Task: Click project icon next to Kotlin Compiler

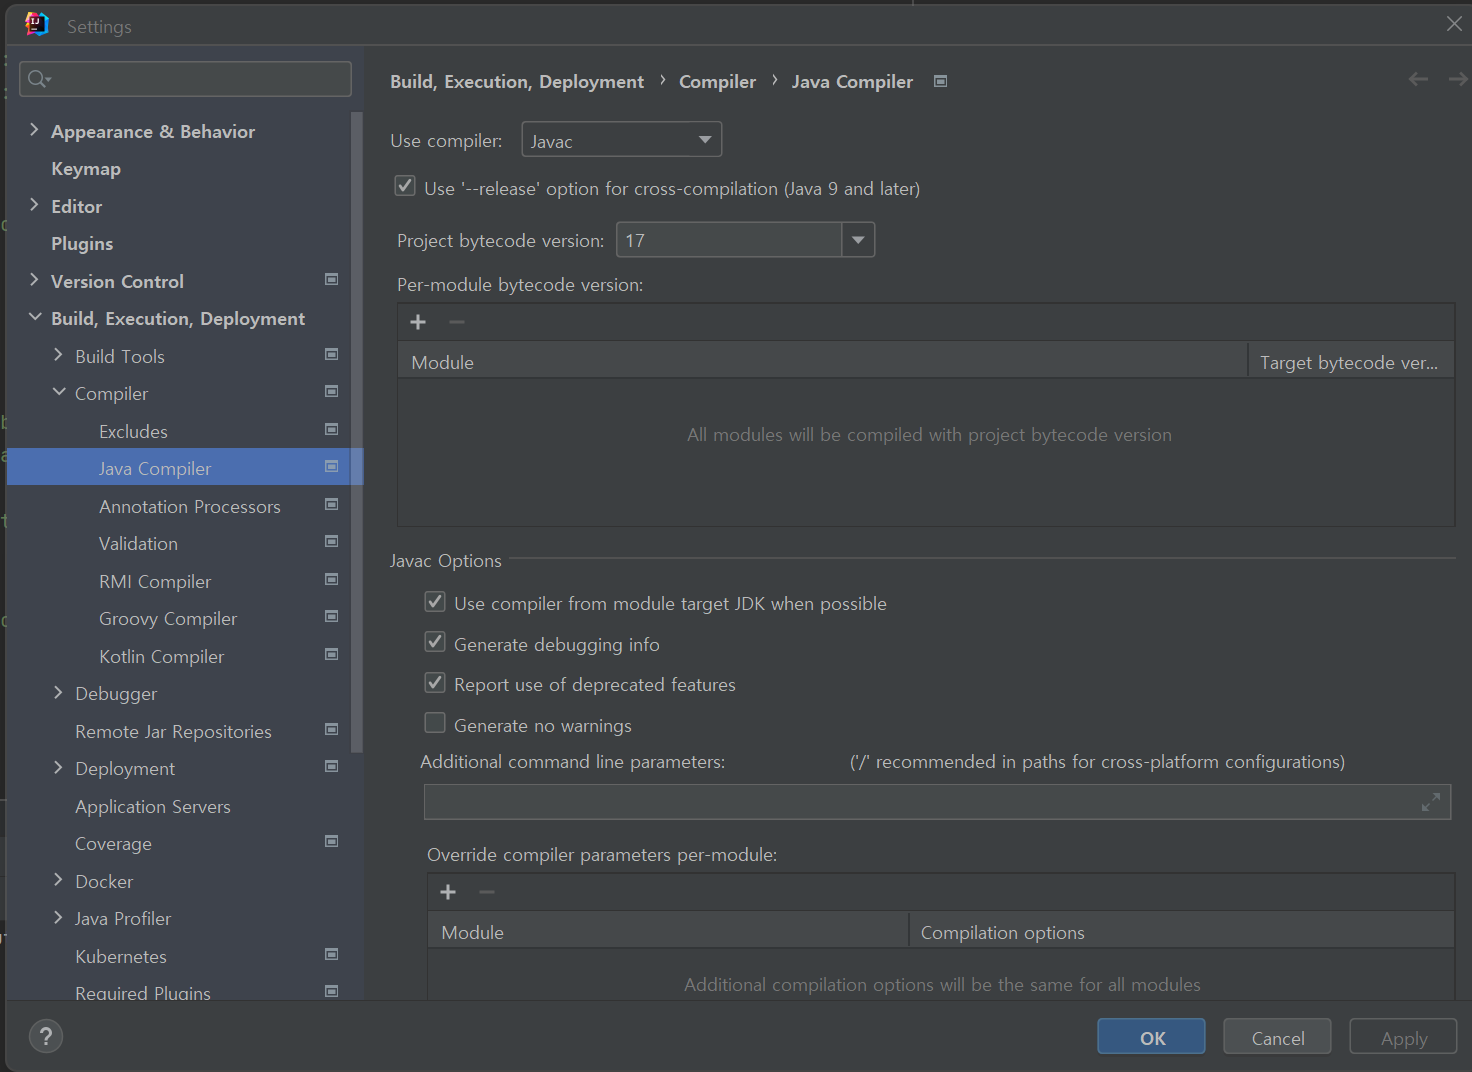Action: pyautogui.click(x=331, y=654)
